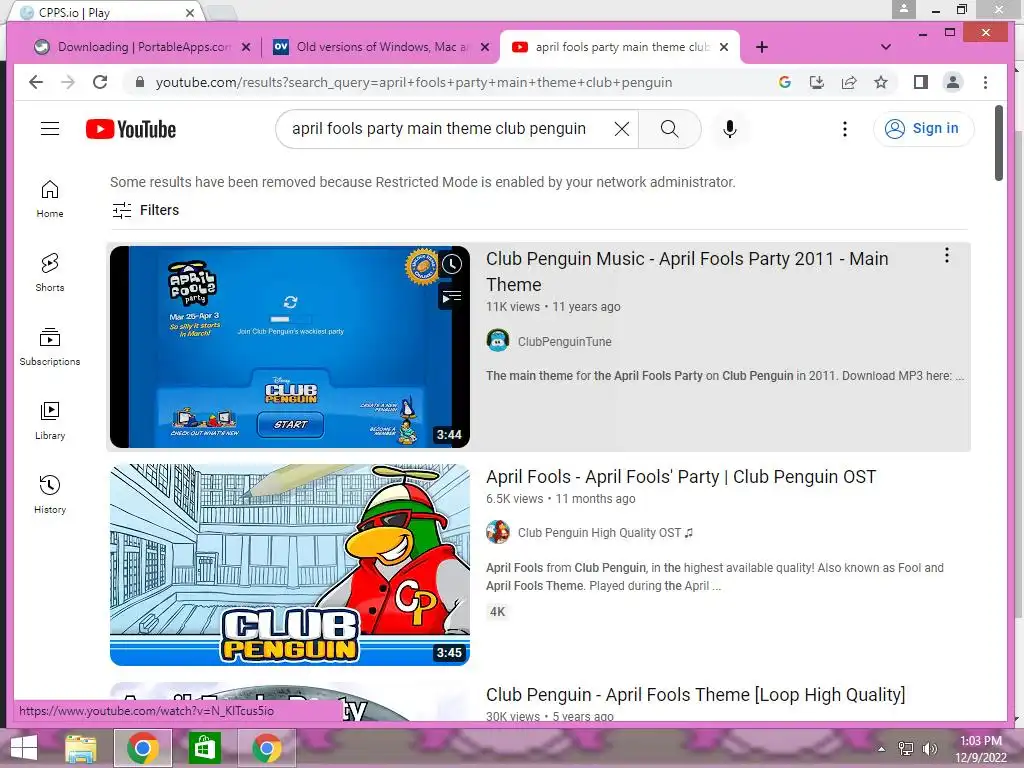Show hidden tray icons arrow
This screenshot has width=1024, height=768.
tap(881, 749)
